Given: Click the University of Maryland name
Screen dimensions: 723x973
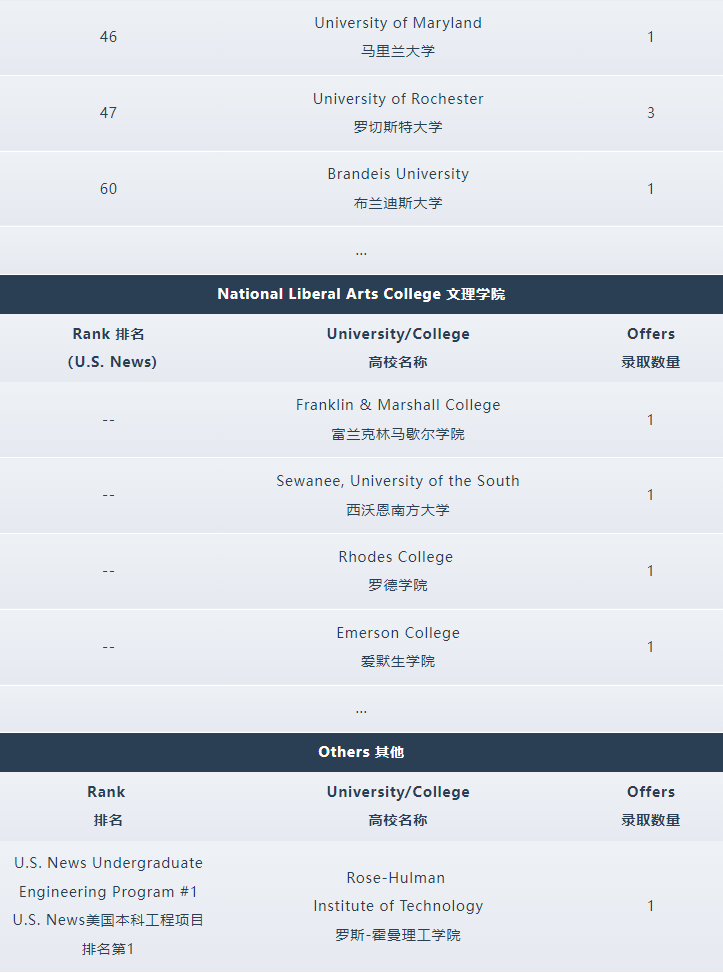Looking at the screenshot, I should click(x=398, y=23).
